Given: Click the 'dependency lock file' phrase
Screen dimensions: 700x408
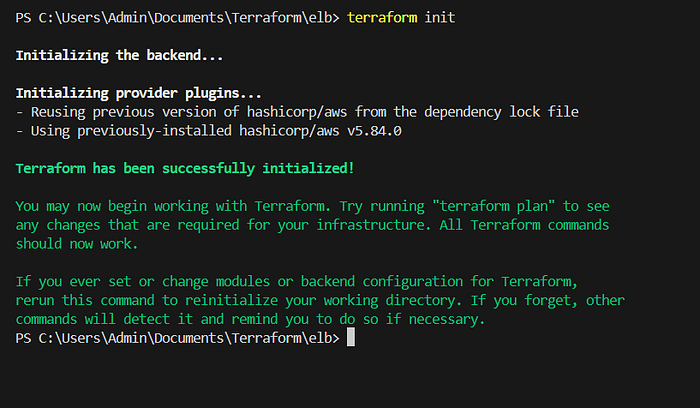Looking at the screenshot, I should click(x=501, y=112).
